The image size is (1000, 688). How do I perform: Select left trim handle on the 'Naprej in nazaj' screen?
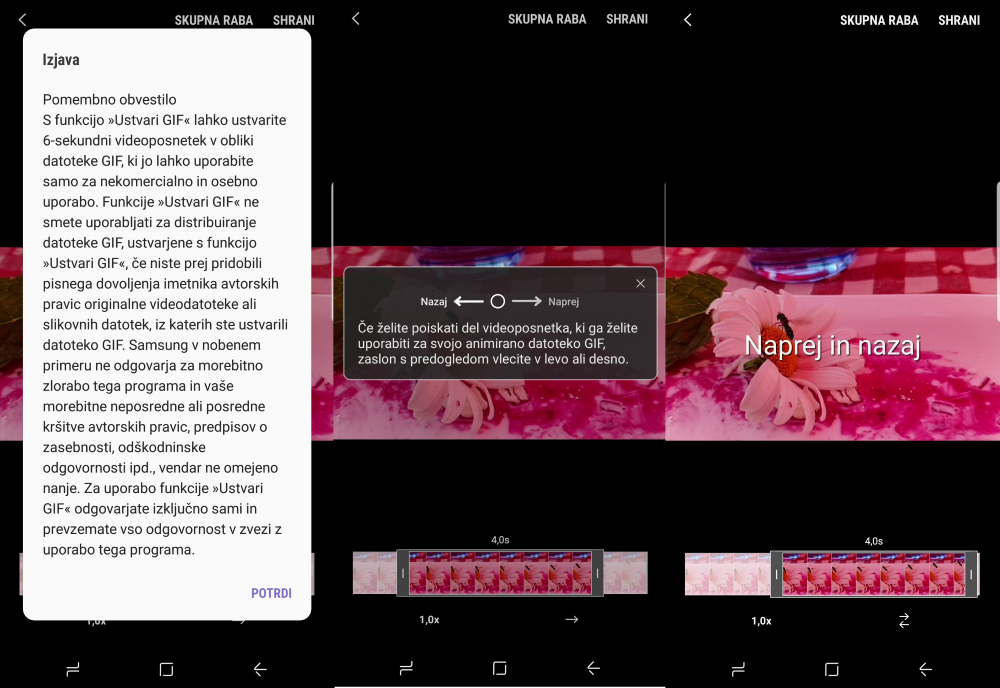(x=776, y=575)
